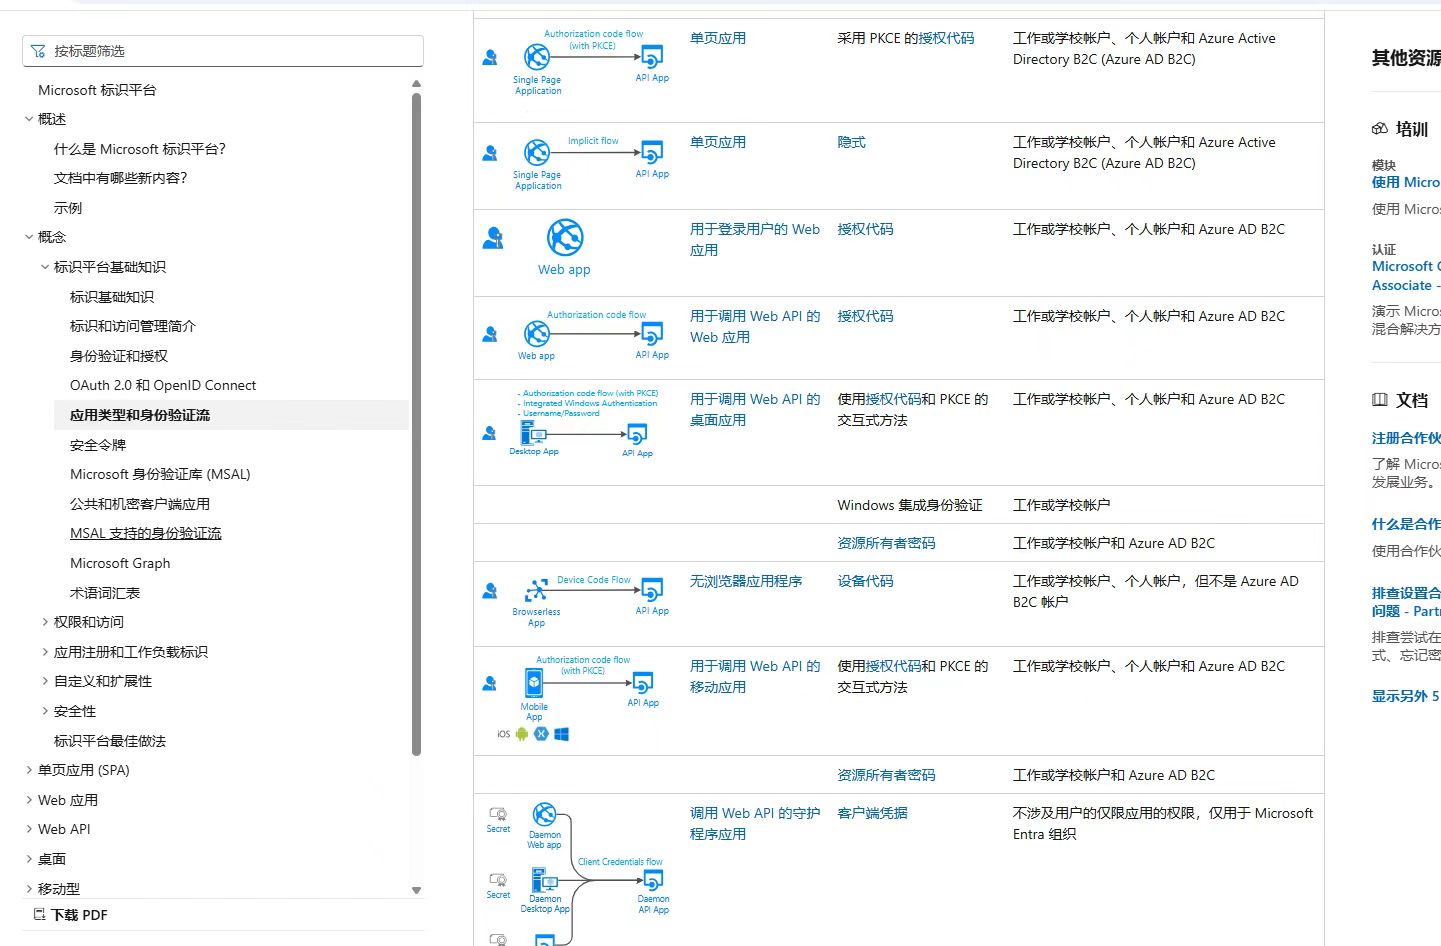Click the Daemon API App icon in diagram
This screenshot has width=1441, height=946.
click(653, 880)
